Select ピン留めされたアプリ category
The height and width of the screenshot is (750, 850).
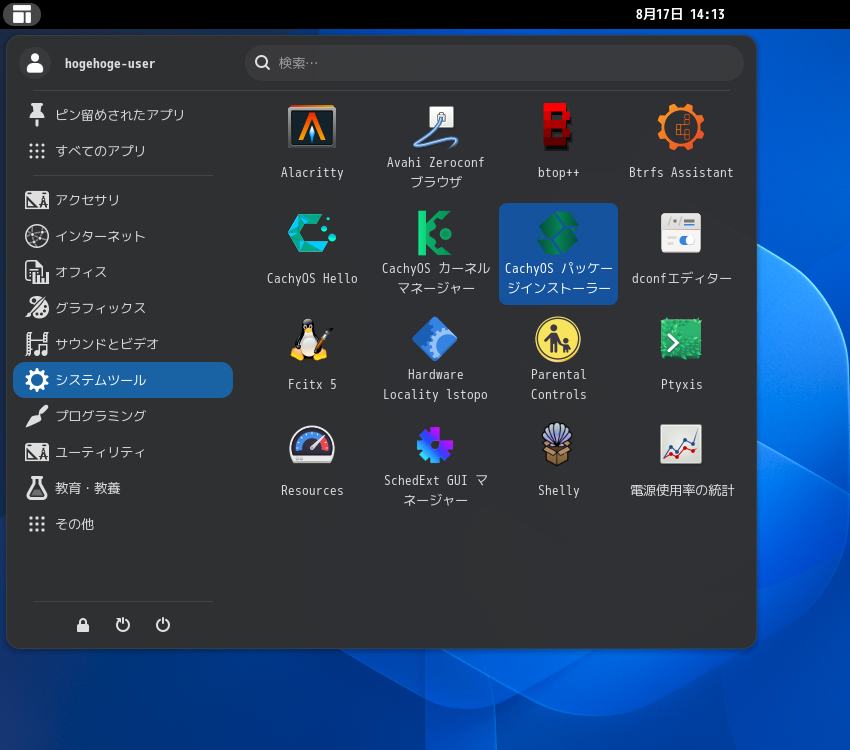(x=123, y=114)
